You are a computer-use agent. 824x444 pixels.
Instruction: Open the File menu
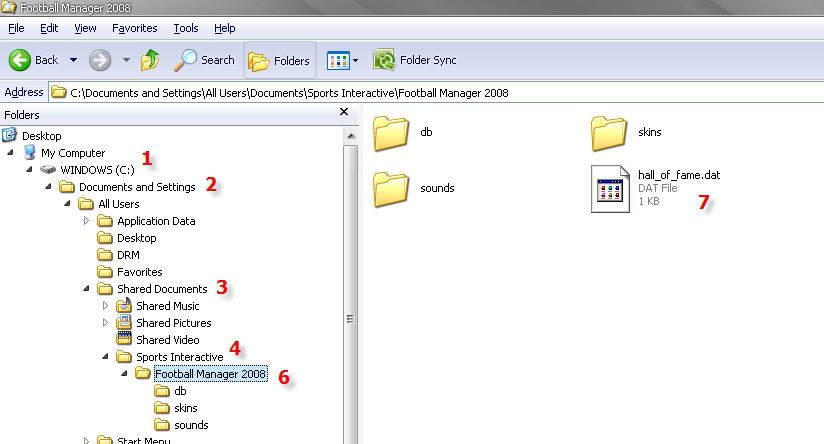coord(16,28)
